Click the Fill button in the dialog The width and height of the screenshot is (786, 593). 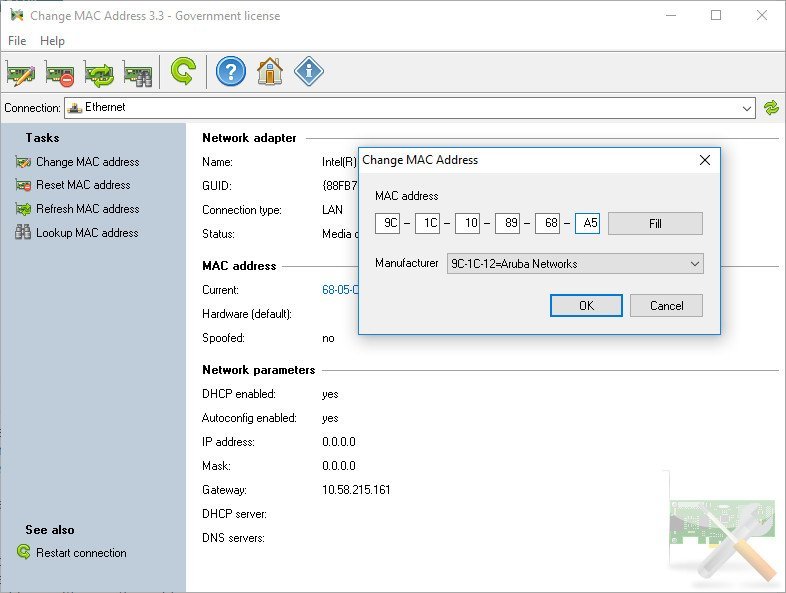click(x=655, y=223)
